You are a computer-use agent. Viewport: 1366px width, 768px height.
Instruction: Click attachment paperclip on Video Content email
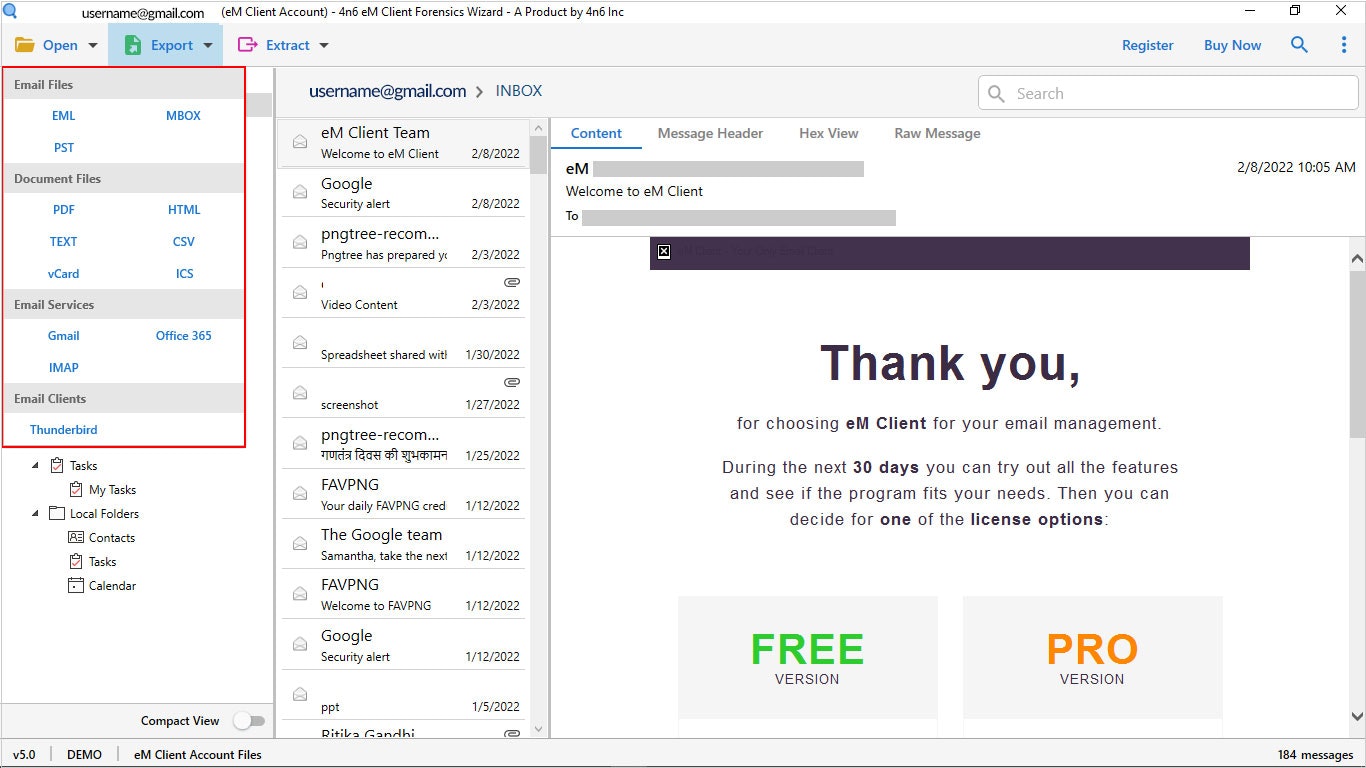point(512,282)
